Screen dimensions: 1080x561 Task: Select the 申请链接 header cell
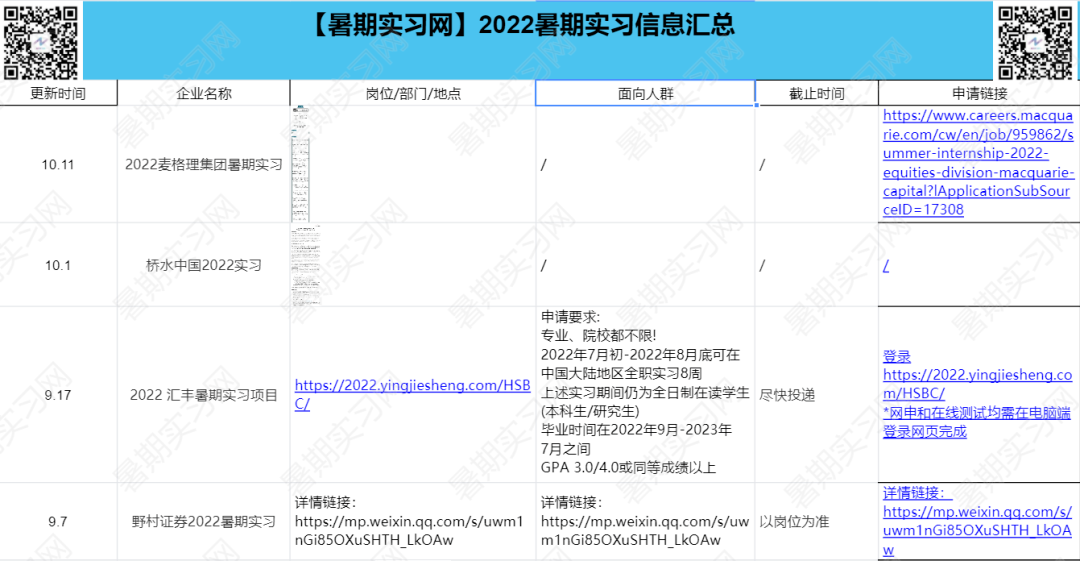coord(979,94)
